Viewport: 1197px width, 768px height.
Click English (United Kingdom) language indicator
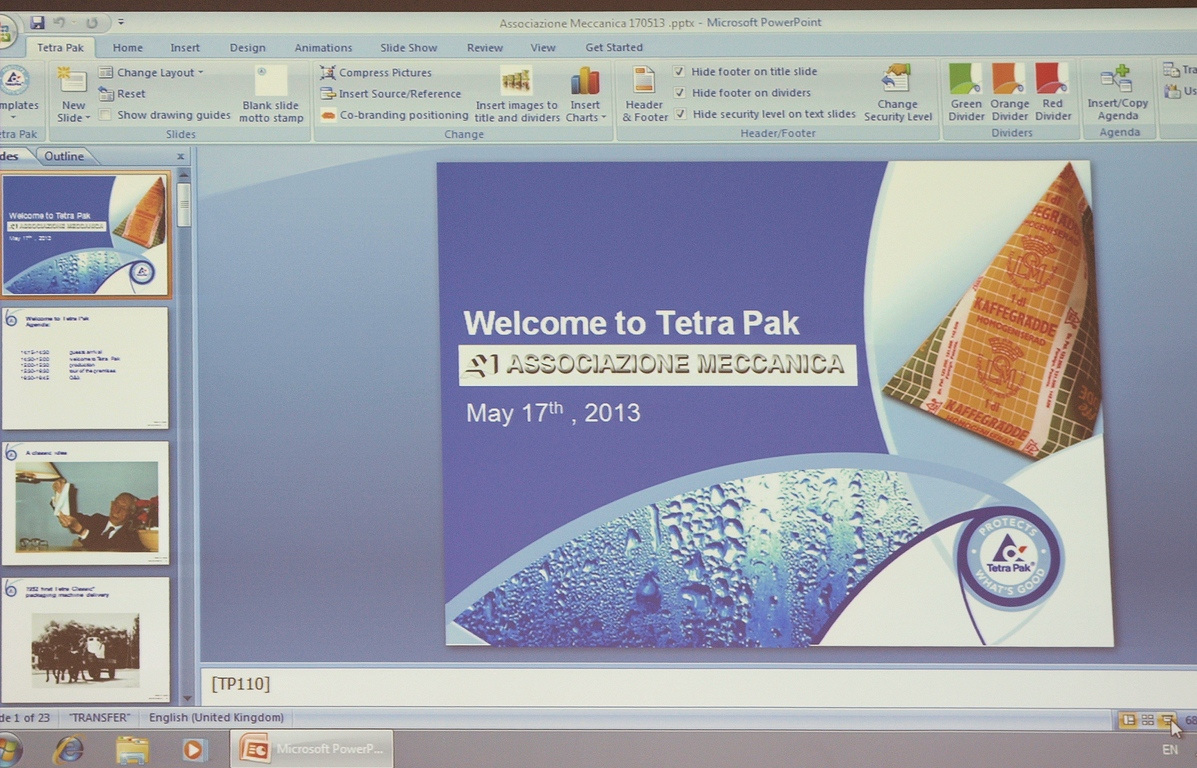click(216, 718)
